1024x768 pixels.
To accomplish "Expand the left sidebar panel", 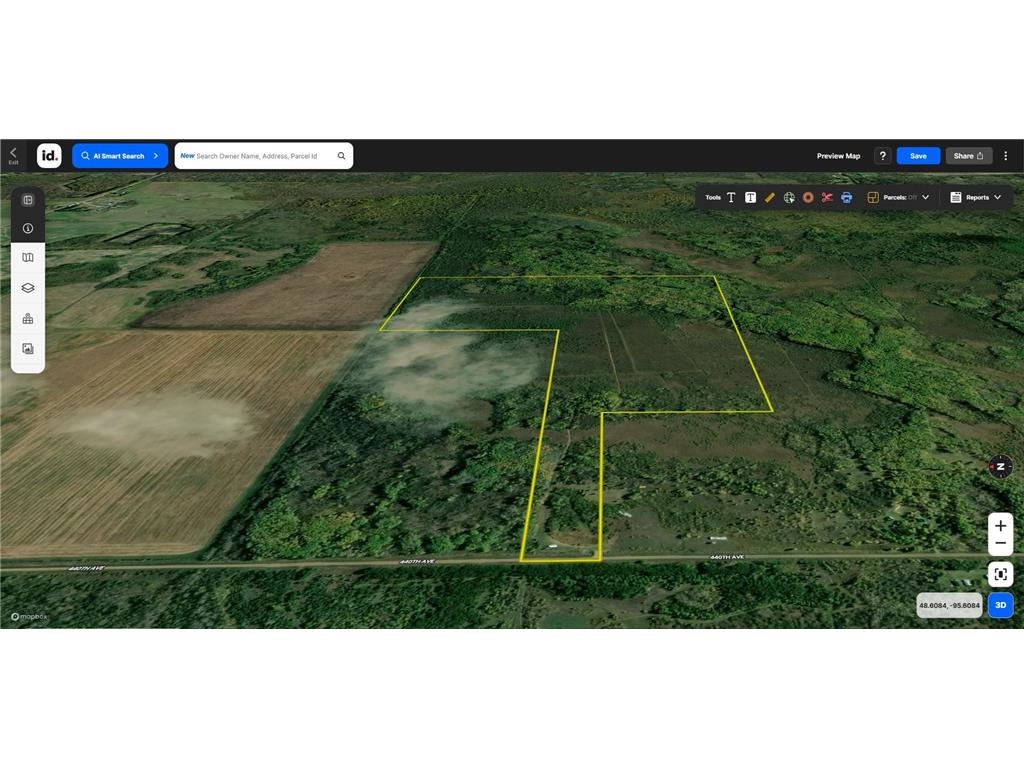I will pos(27,200).
